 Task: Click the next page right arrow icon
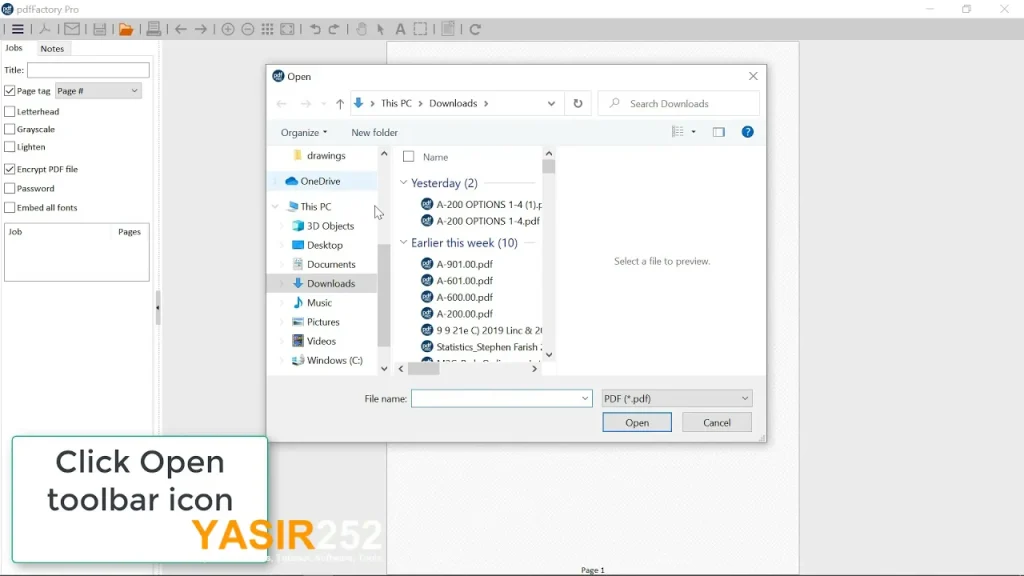200,29
